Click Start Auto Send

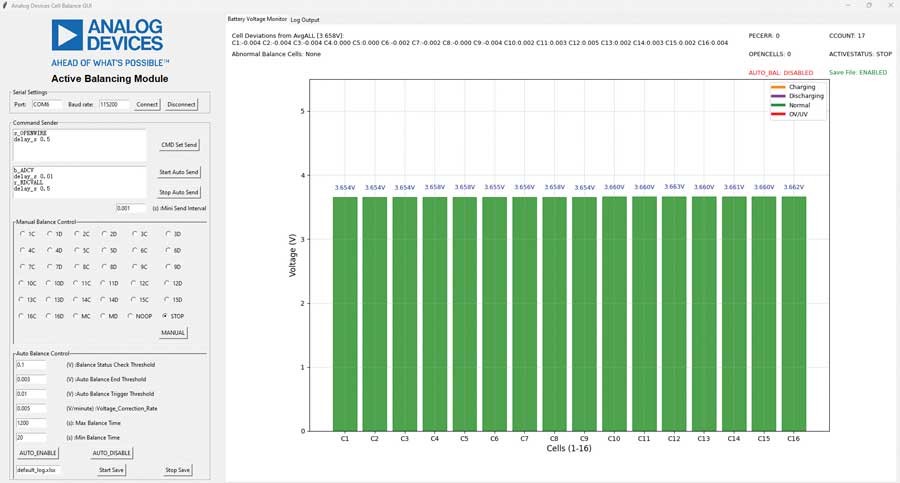tap(179, 172)
